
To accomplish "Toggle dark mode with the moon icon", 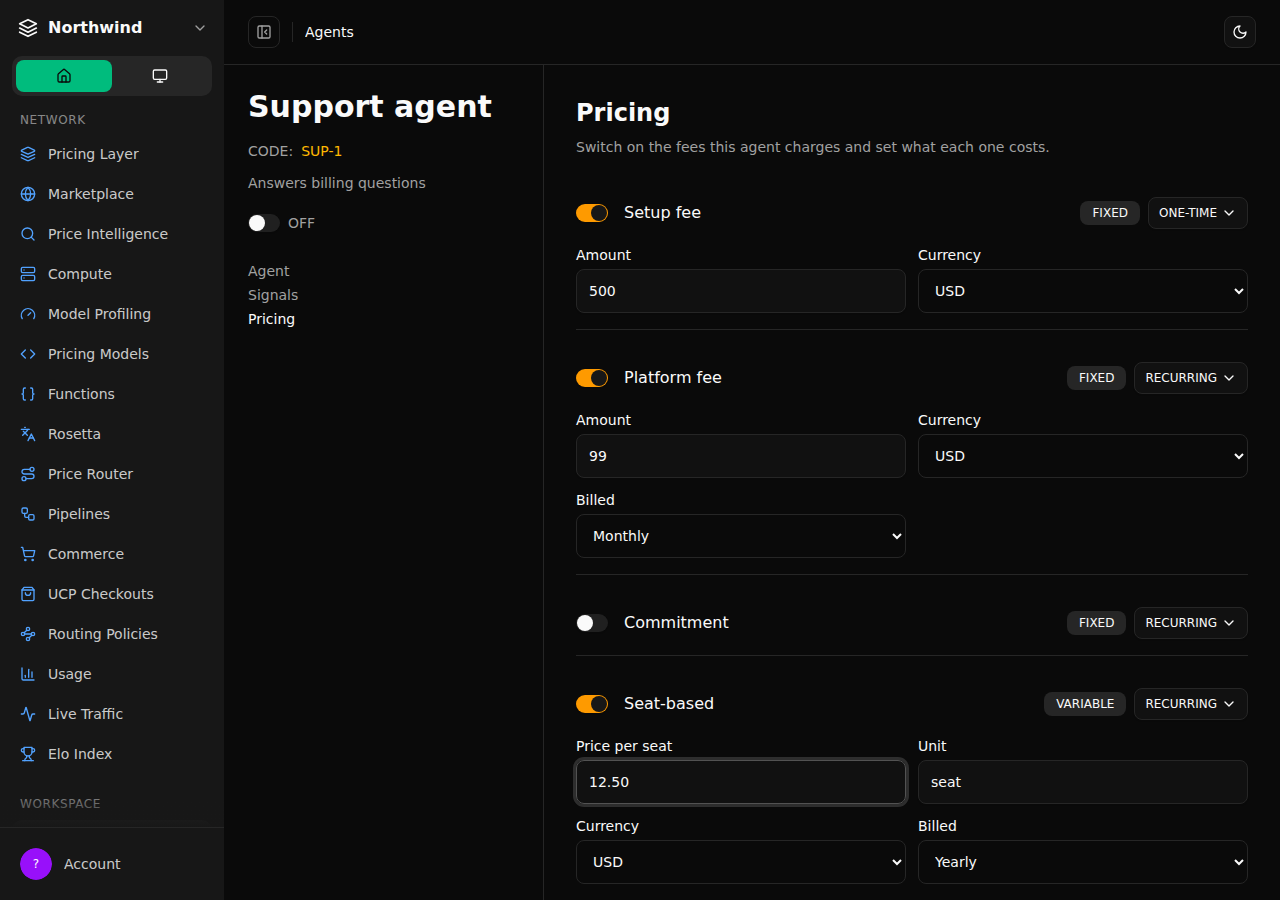I will [x=1240, y=32].
